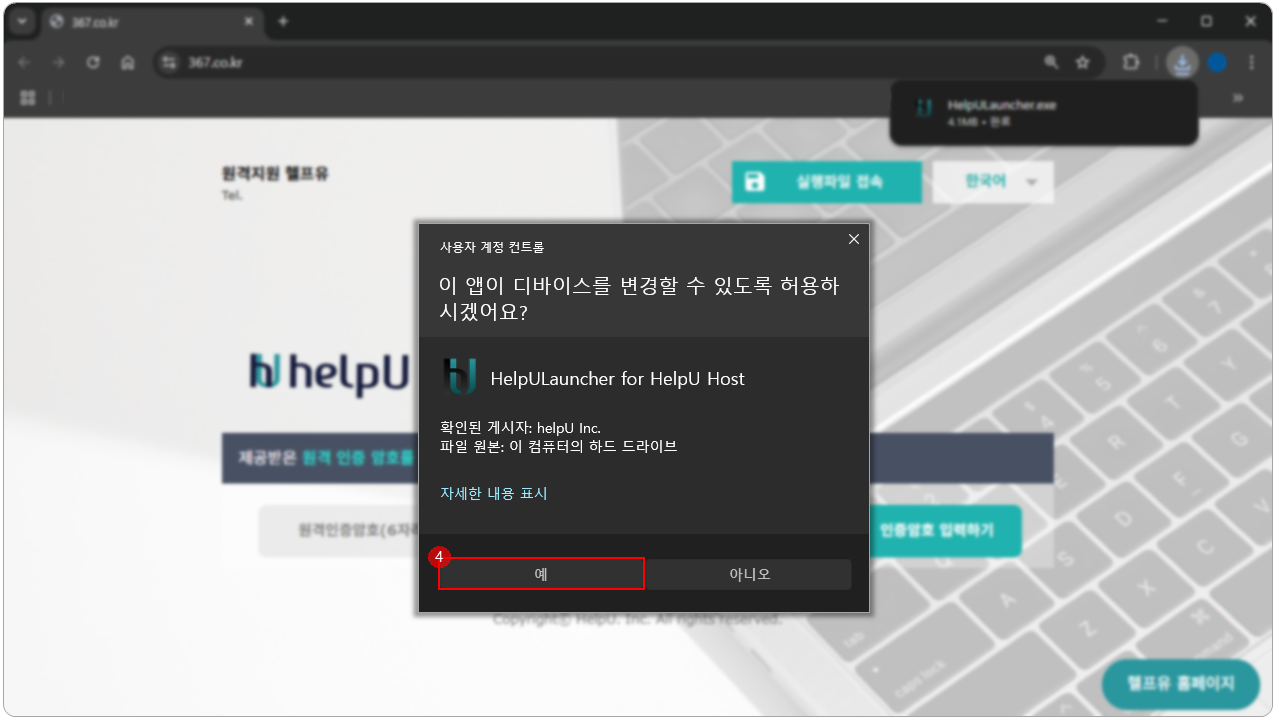Close the 367.co.kr tab
This screenshot has width=1280, height=720.
tap(247, 21)
